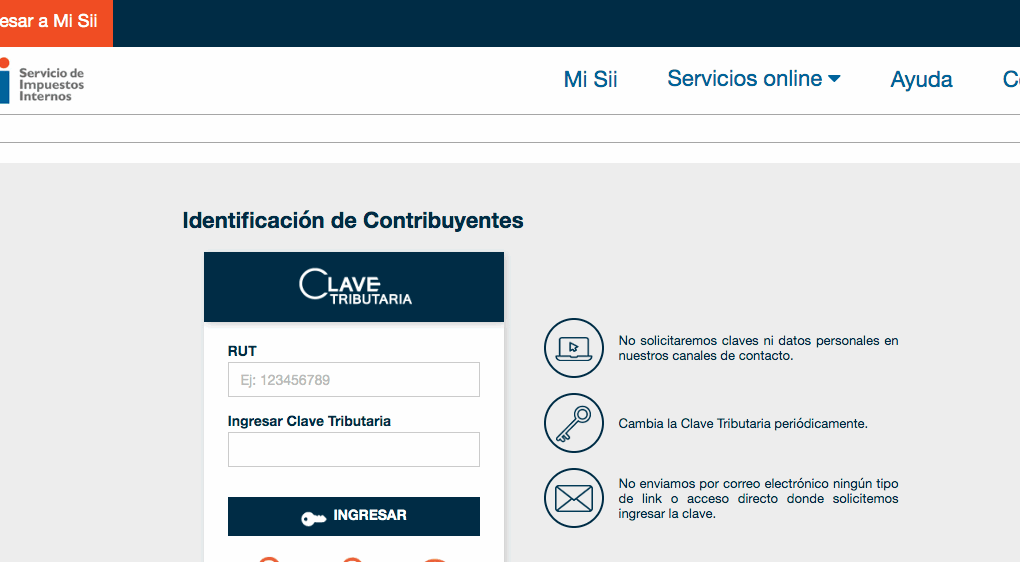Open the Mi Sii menu item

[x=590, y=80]
